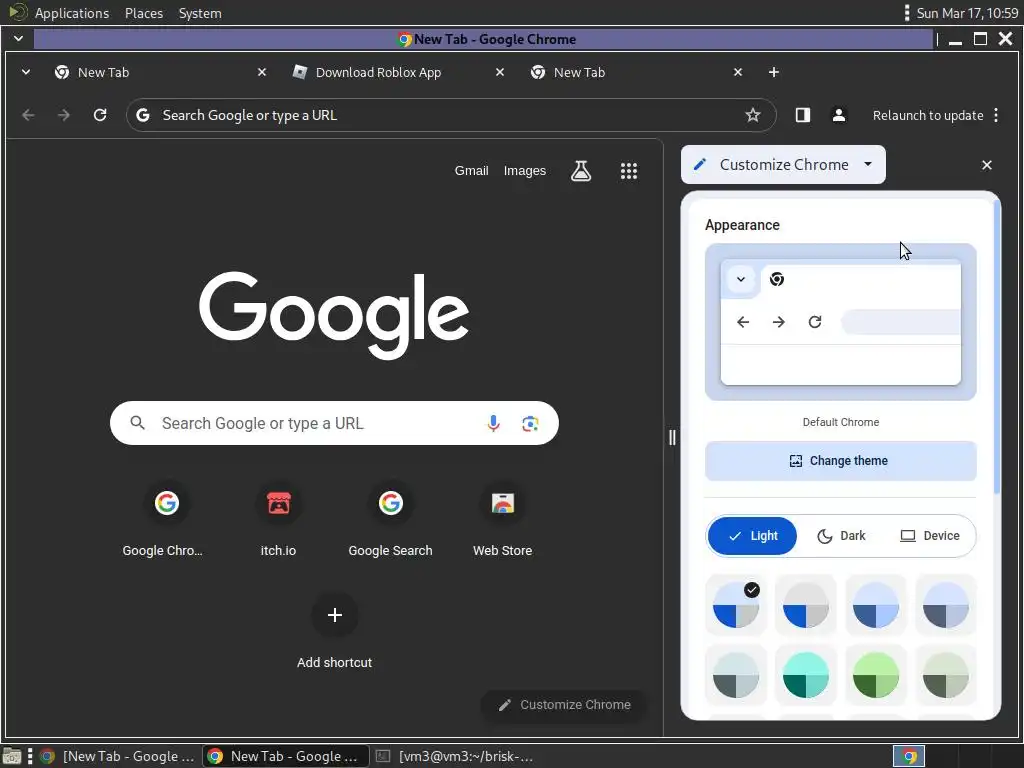This screenshot has width=1024, height=768.
Task: Select the default blue color swatch
Action: coord(735,605)
